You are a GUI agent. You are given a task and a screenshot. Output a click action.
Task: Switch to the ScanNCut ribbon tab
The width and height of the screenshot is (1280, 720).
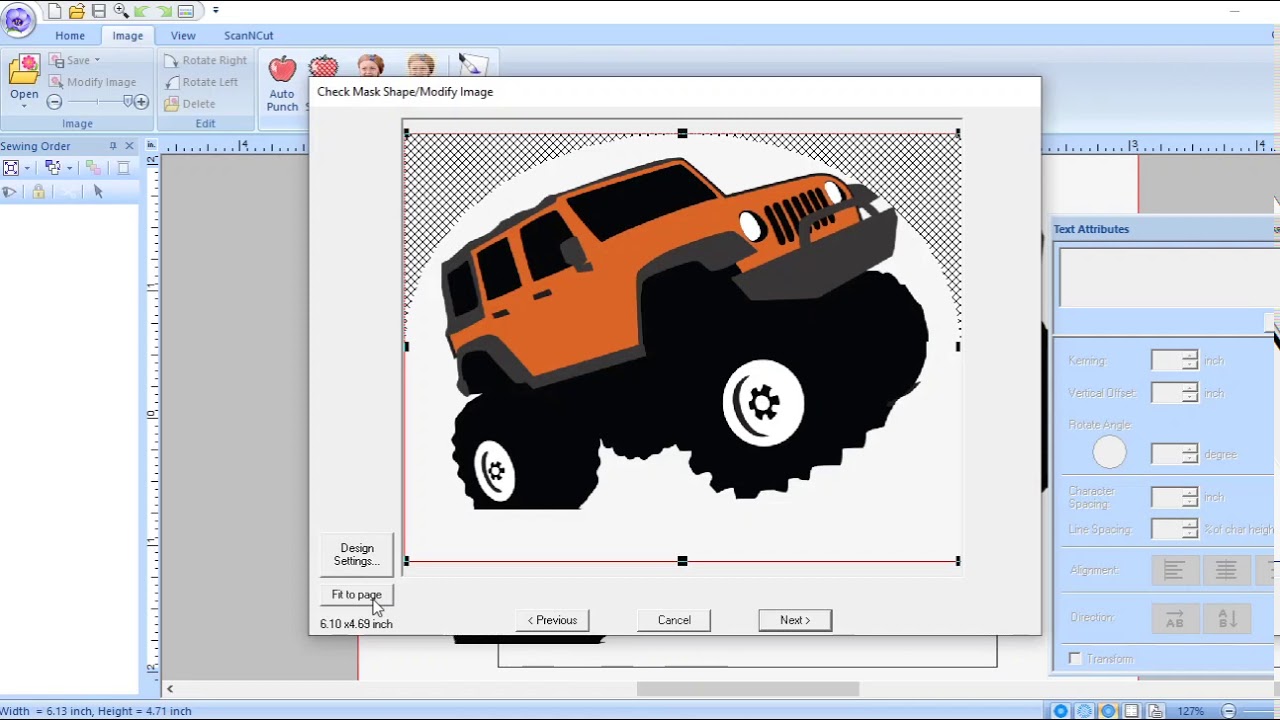248,35
